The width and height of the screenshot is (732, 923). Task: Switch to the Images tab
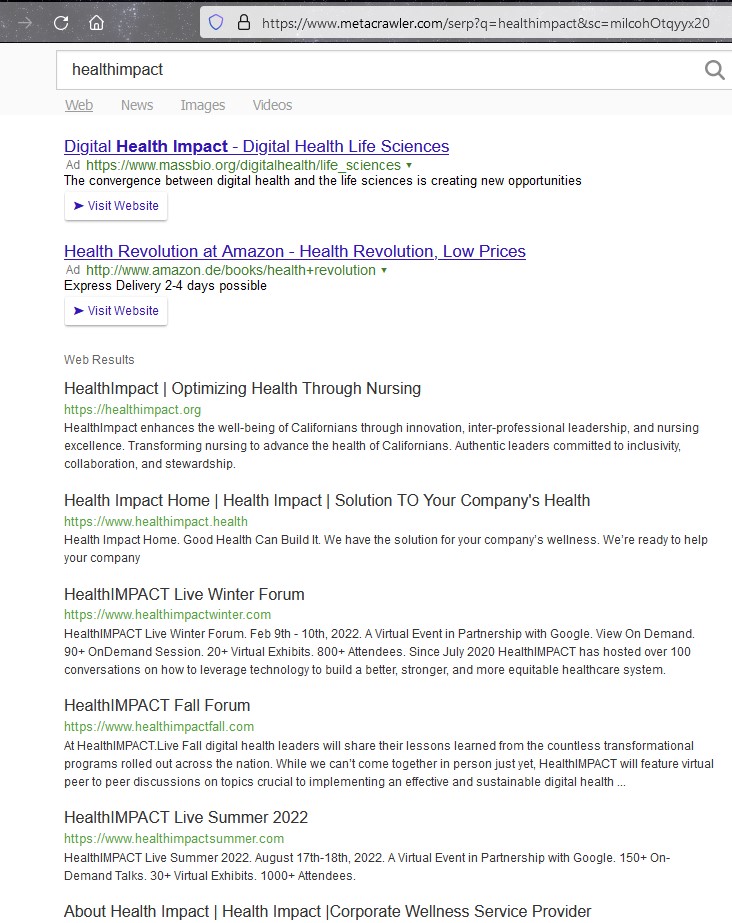(202, 105)
